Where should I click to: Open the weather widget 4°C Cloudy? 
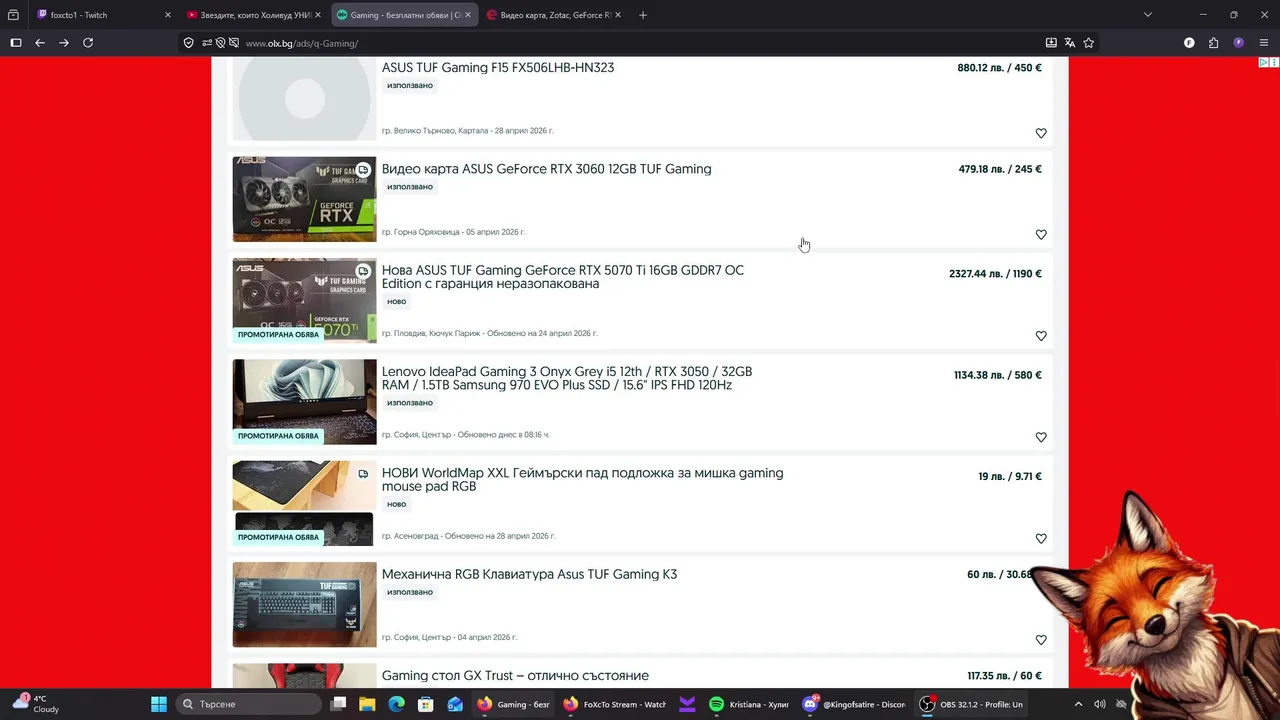click(x=36, y=704)
